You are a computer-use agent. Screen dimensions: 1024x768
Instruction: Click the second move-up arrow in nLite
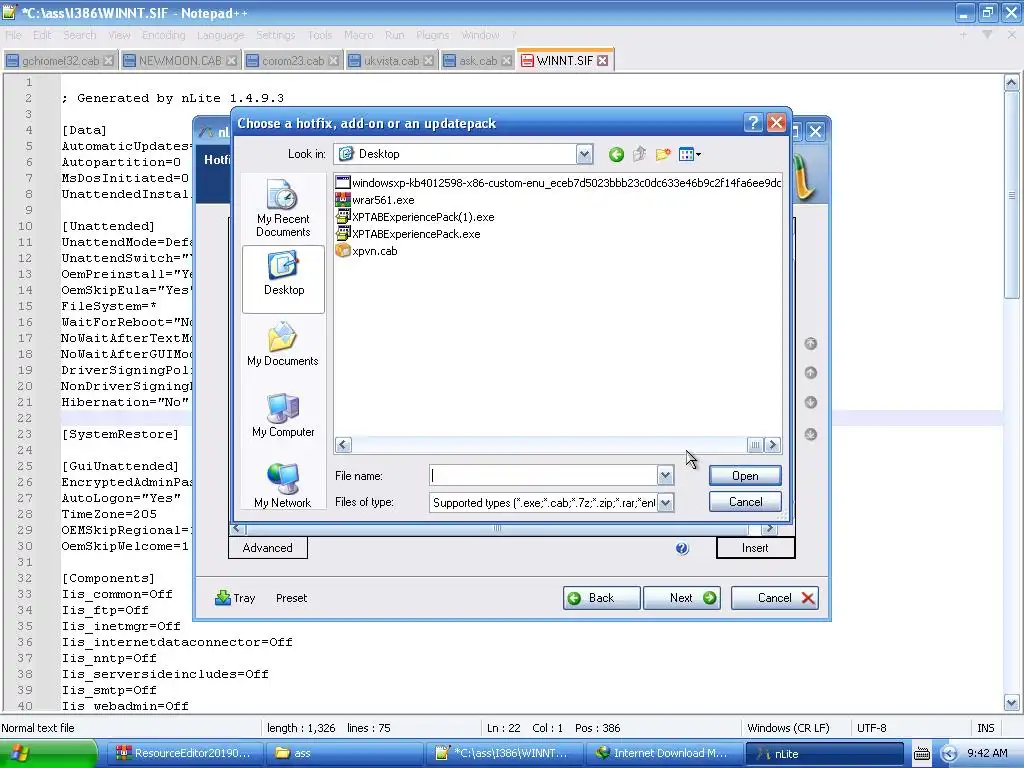[x=810, y=373]
